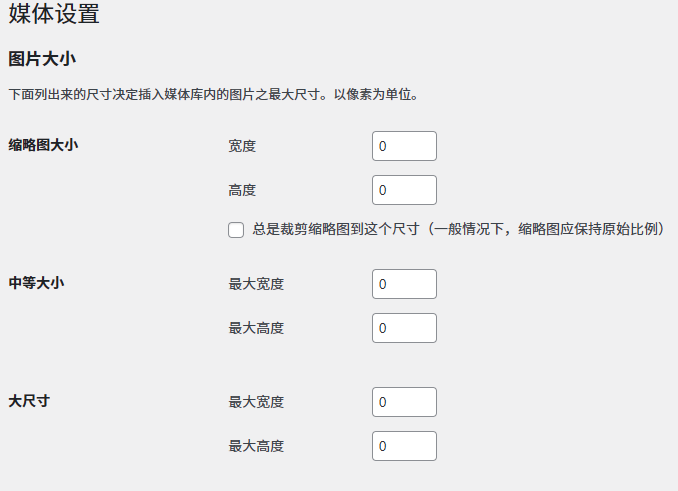Viewport: 678px width, 491px height.
Task: Select the 大尺寸 最大宽度 input field
Action: tap(404, 402)
